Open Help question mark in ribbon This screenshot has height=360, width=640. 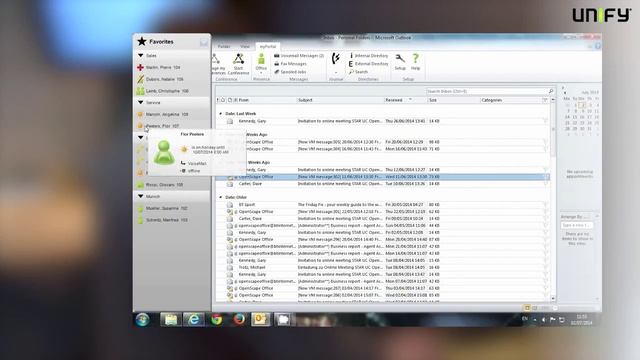[x=416, y=62]
